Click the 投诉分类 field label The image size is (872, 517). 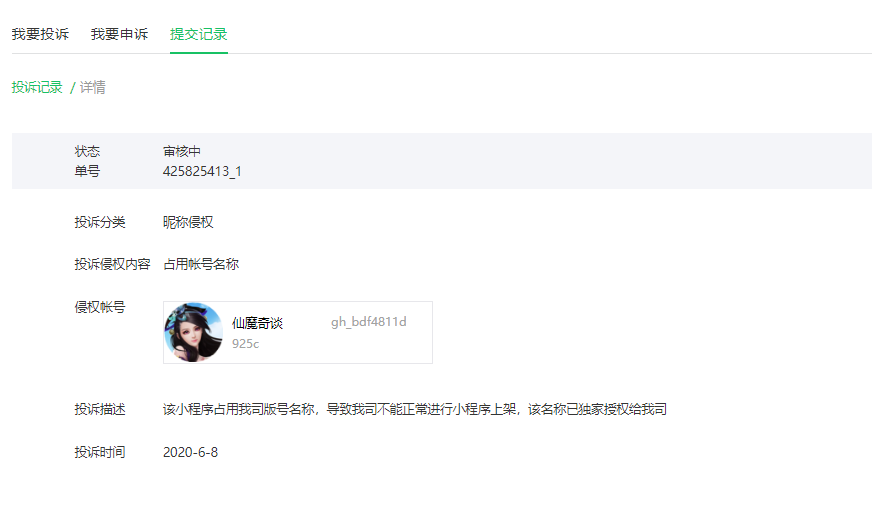[x=100, y=222]
